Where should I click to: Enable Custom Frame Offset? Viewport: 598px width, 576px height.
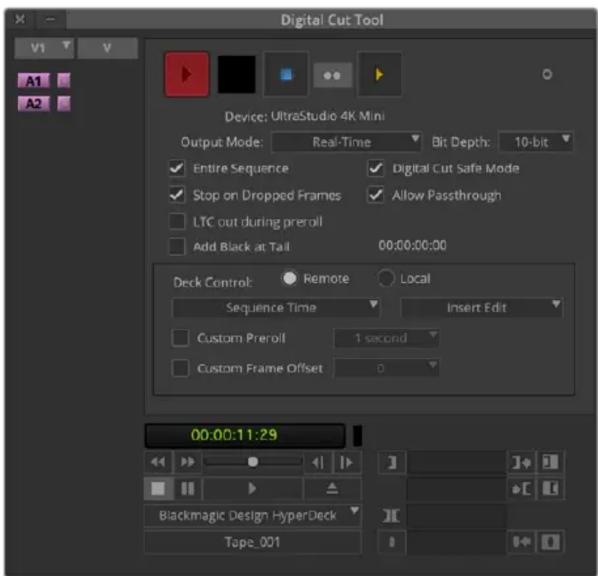point(180,368)
